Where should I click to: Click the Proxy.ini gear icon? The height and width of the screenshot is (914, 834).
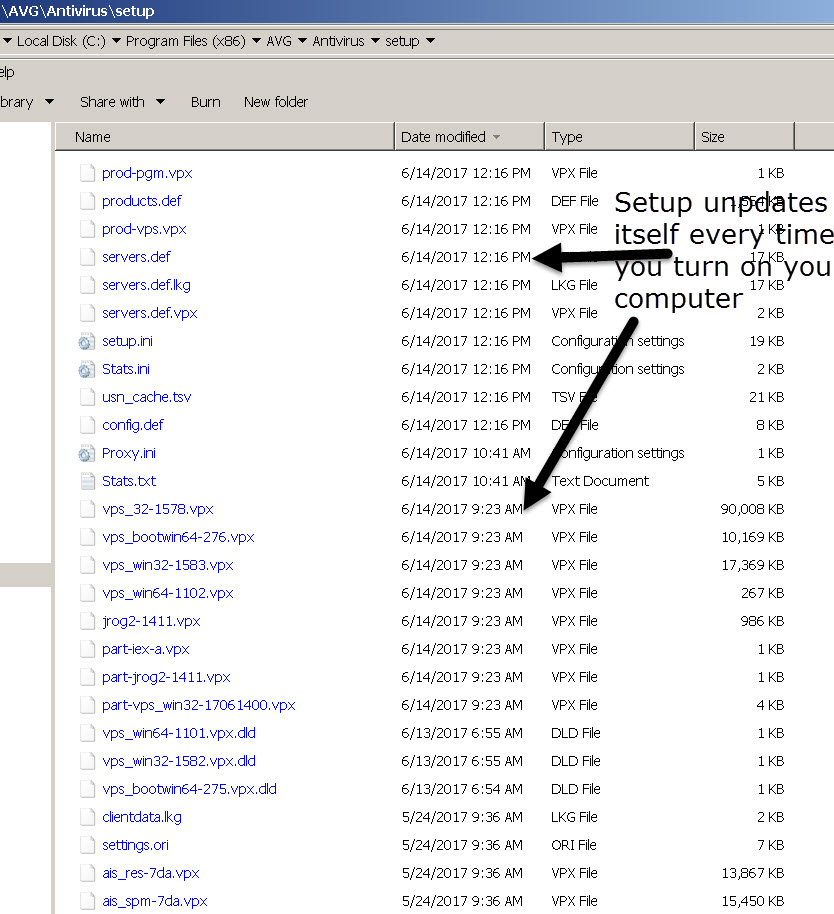coord(87,454)
